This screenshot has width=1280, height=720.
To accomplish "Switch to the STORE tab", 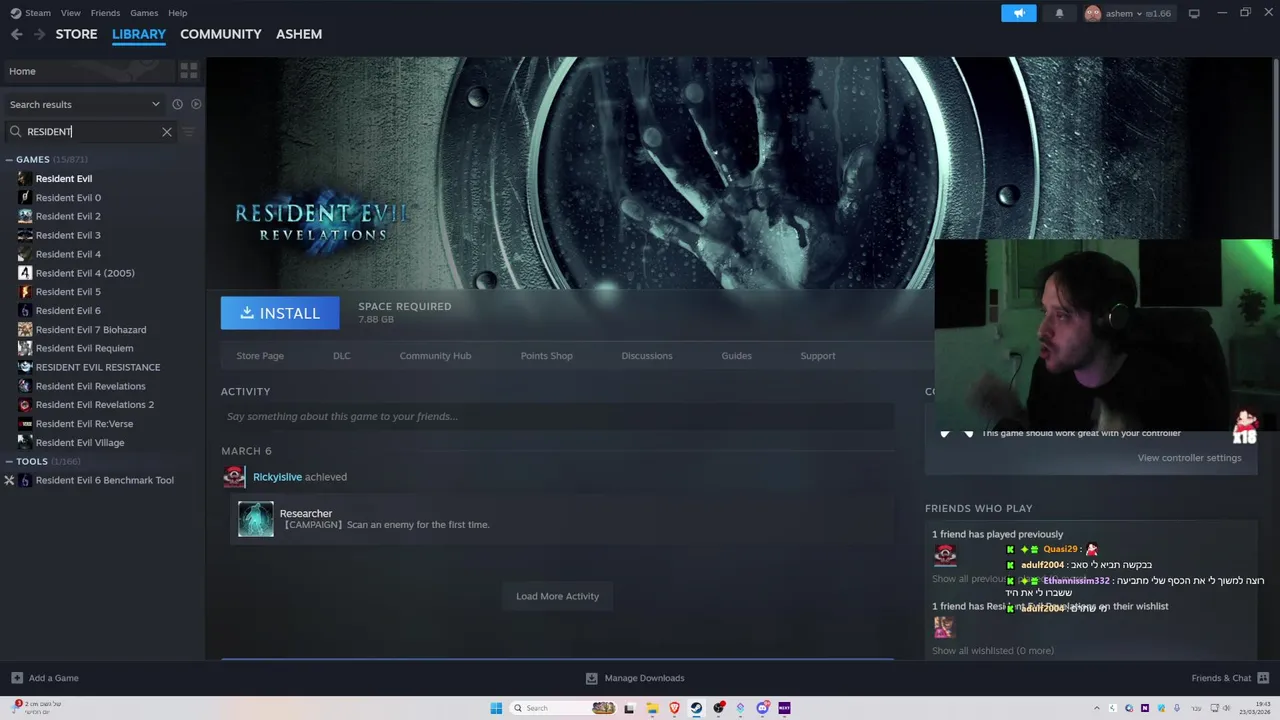I will (76, 34).
